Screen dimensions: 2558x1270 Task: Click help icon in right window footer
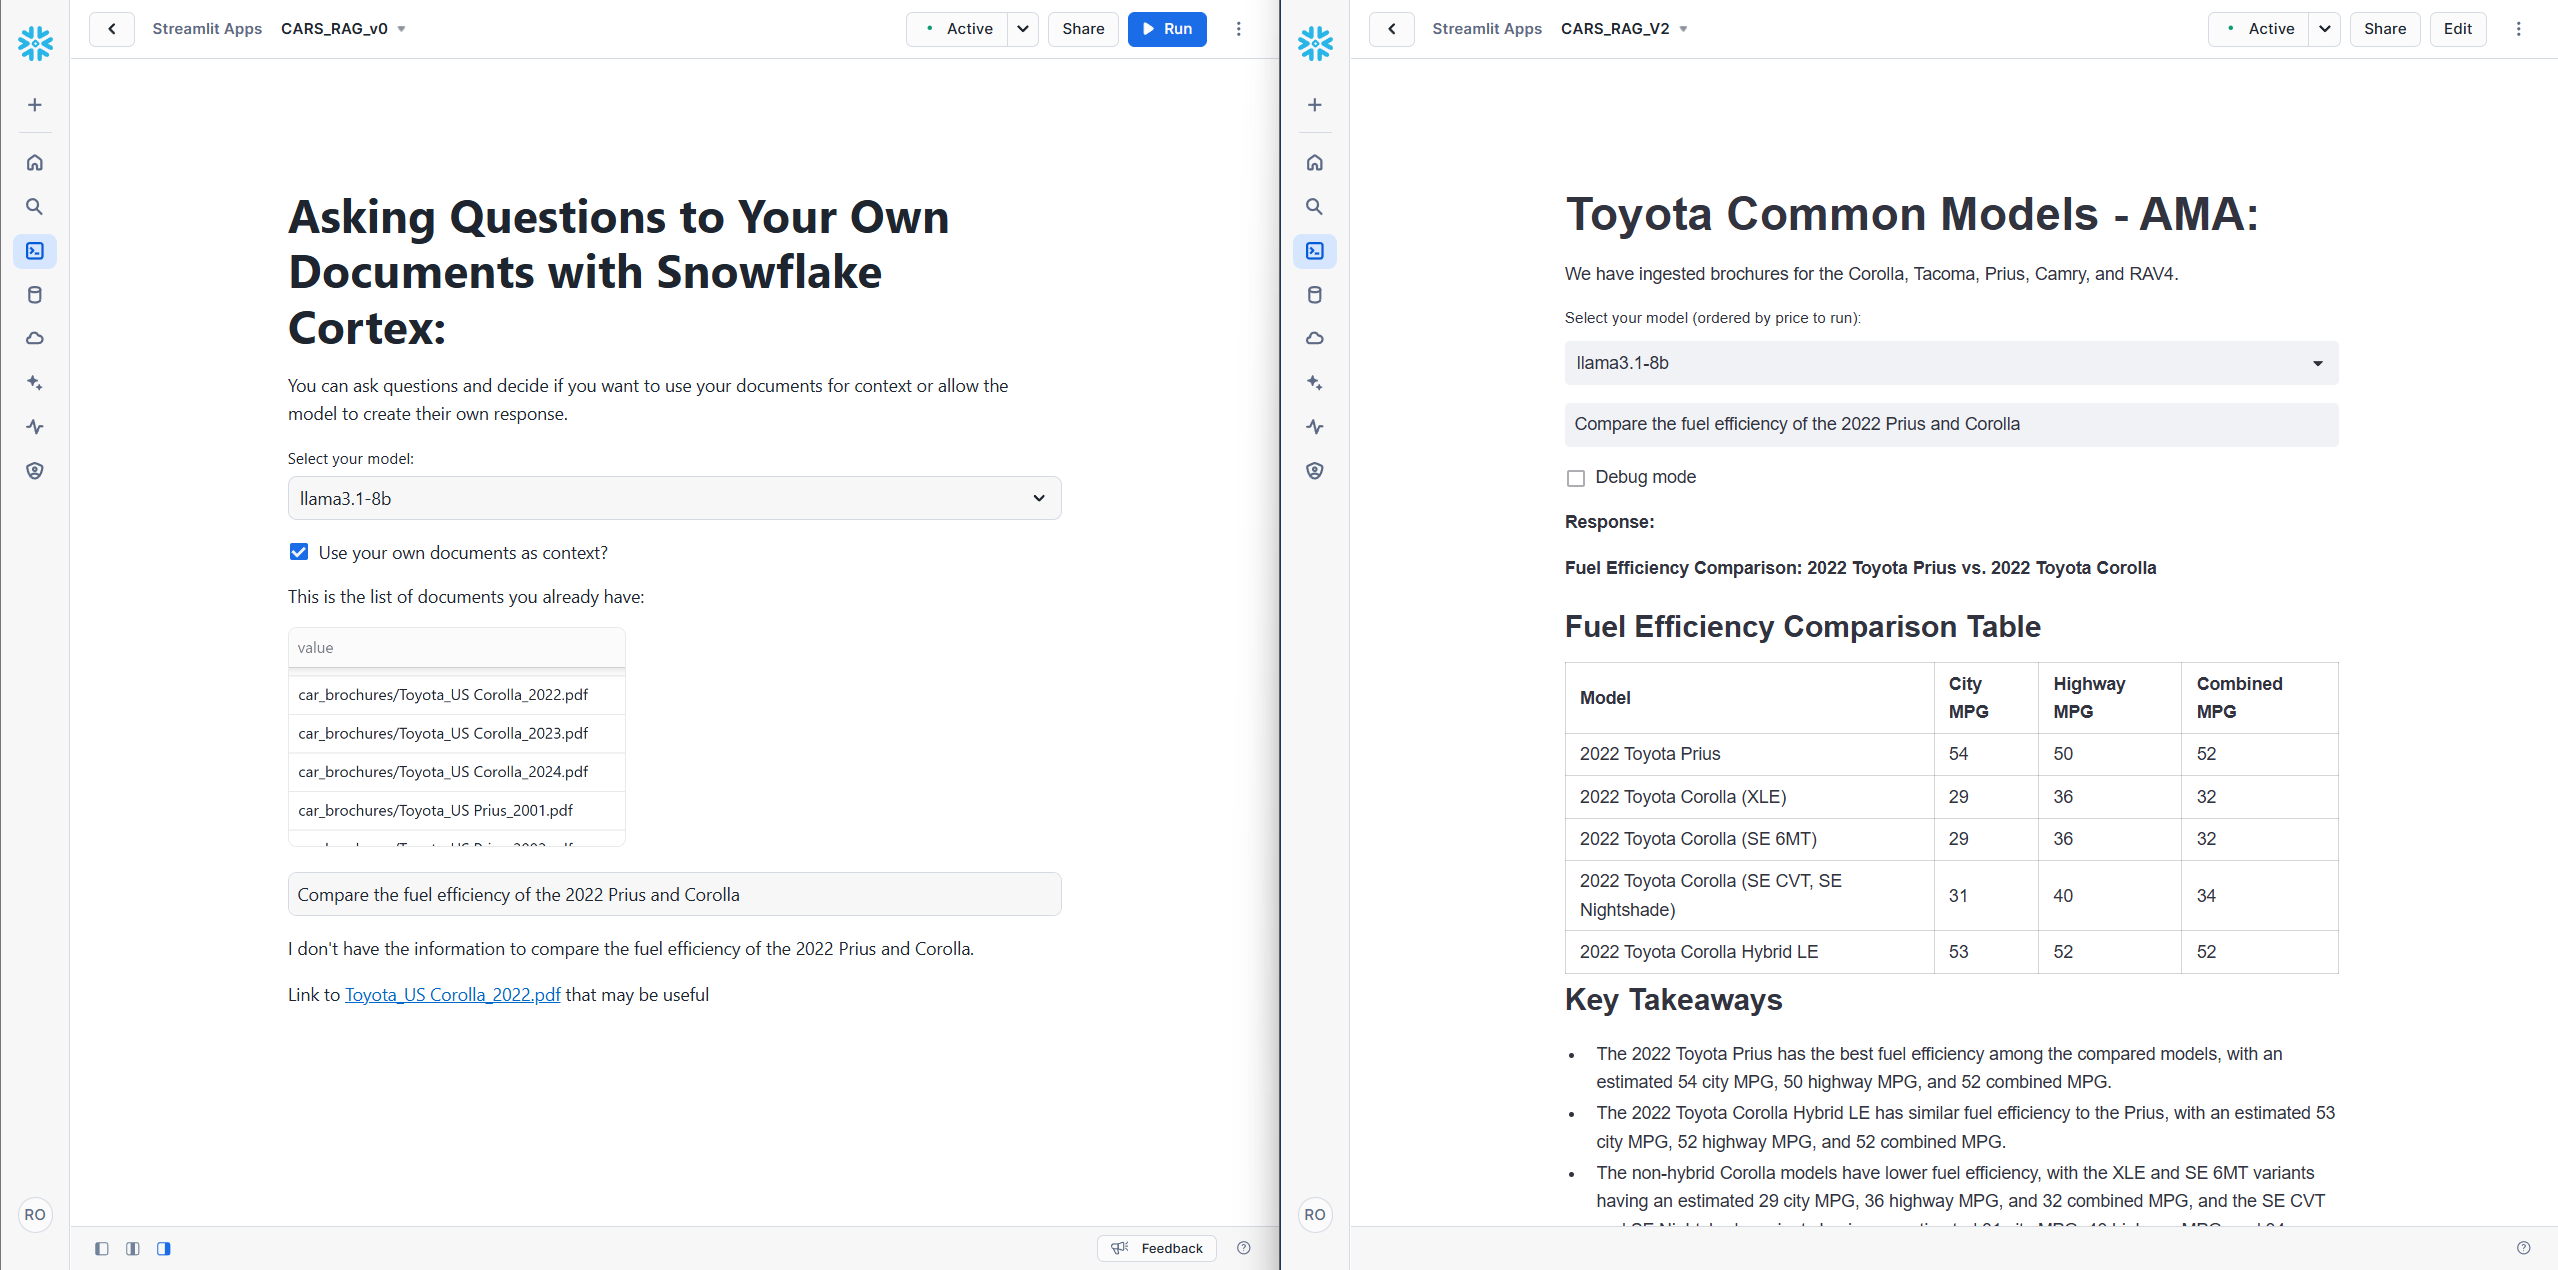tap(2523, 1248)
